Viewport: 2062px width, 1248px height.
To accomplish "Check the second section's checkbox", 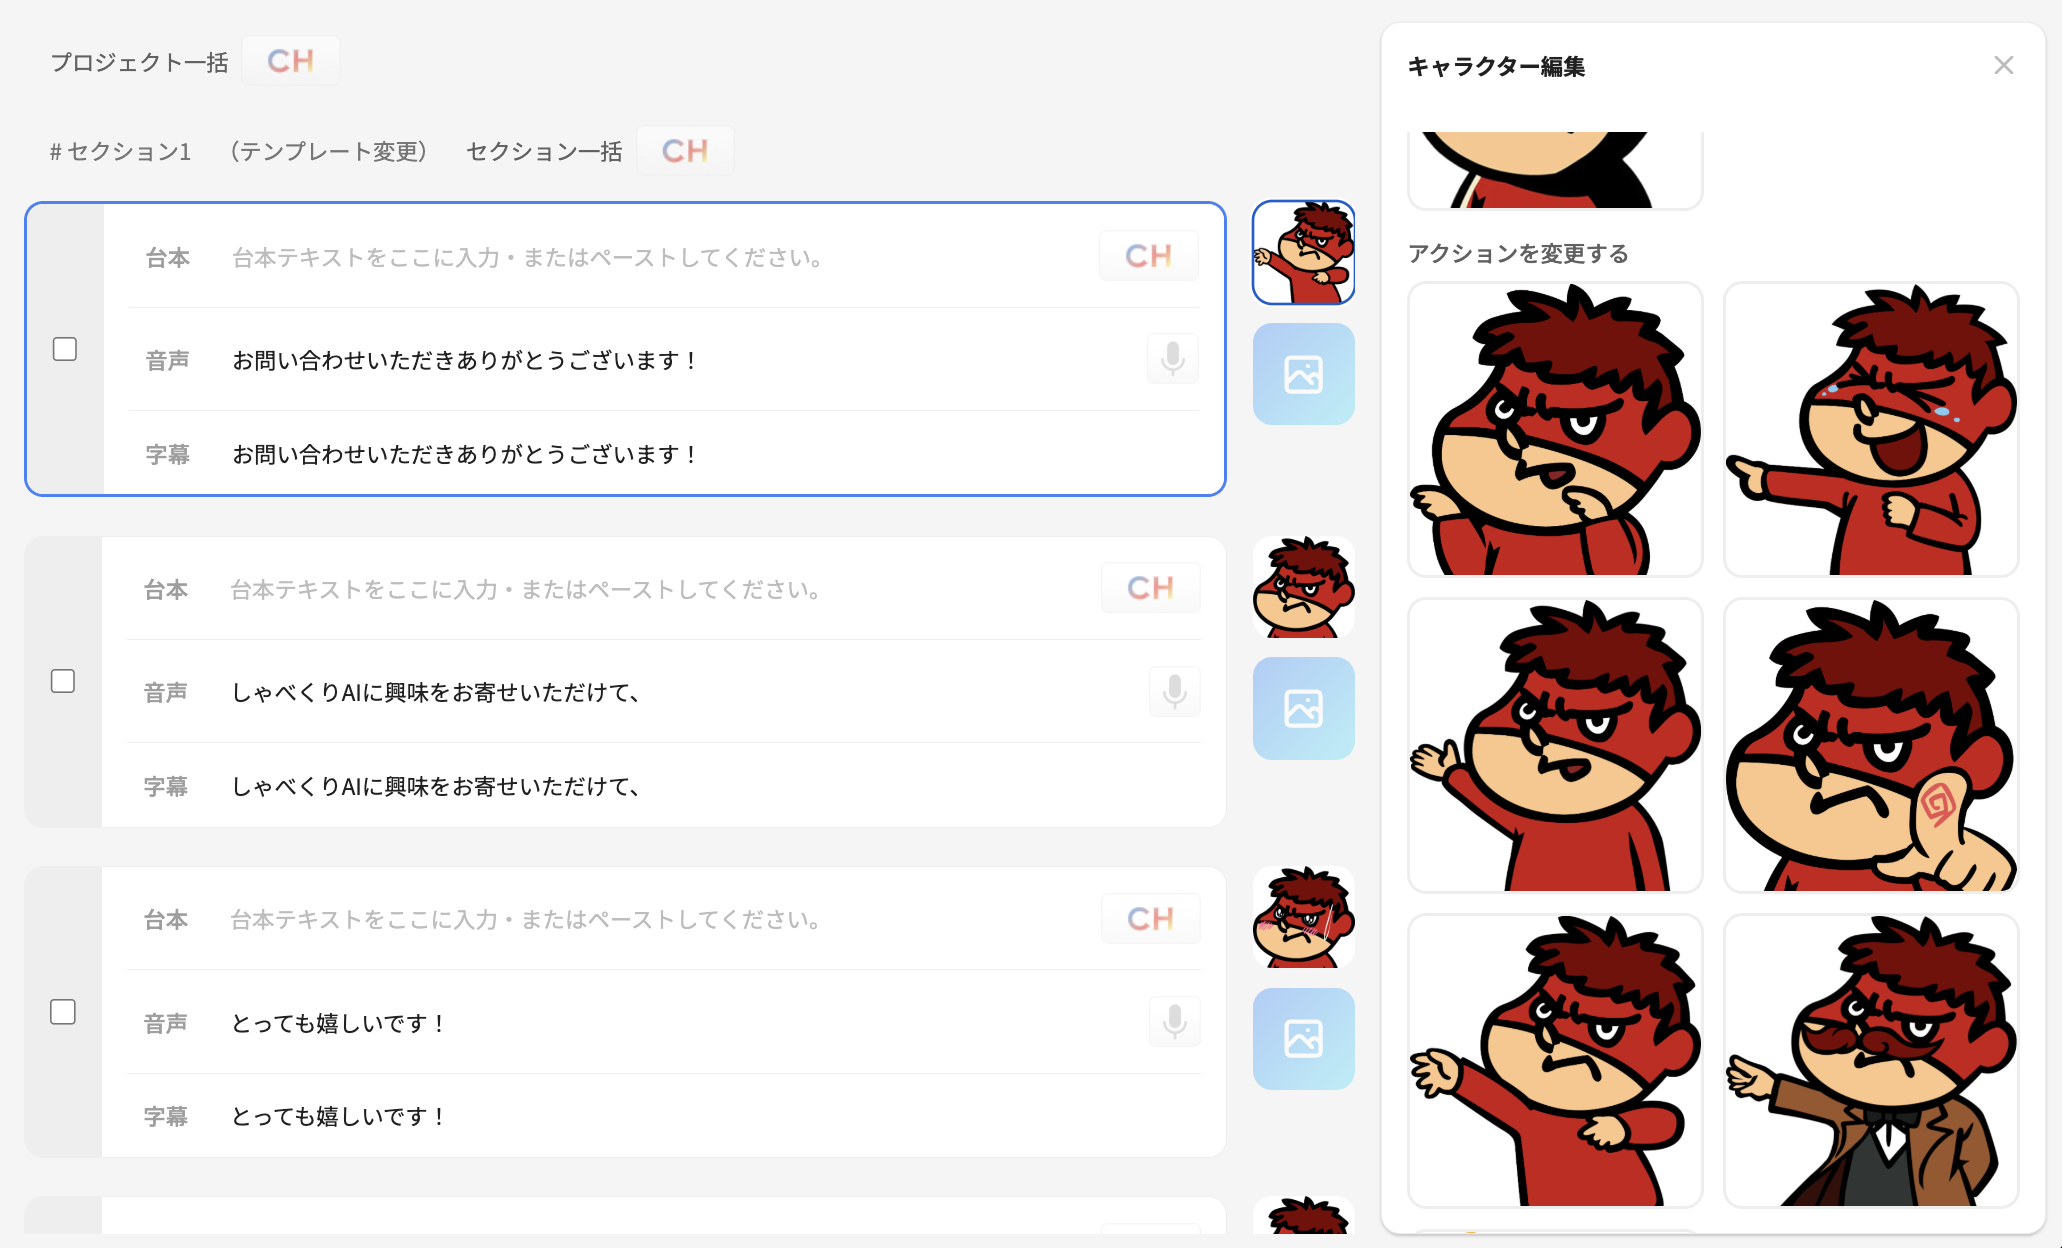I will tap(64, 681).
